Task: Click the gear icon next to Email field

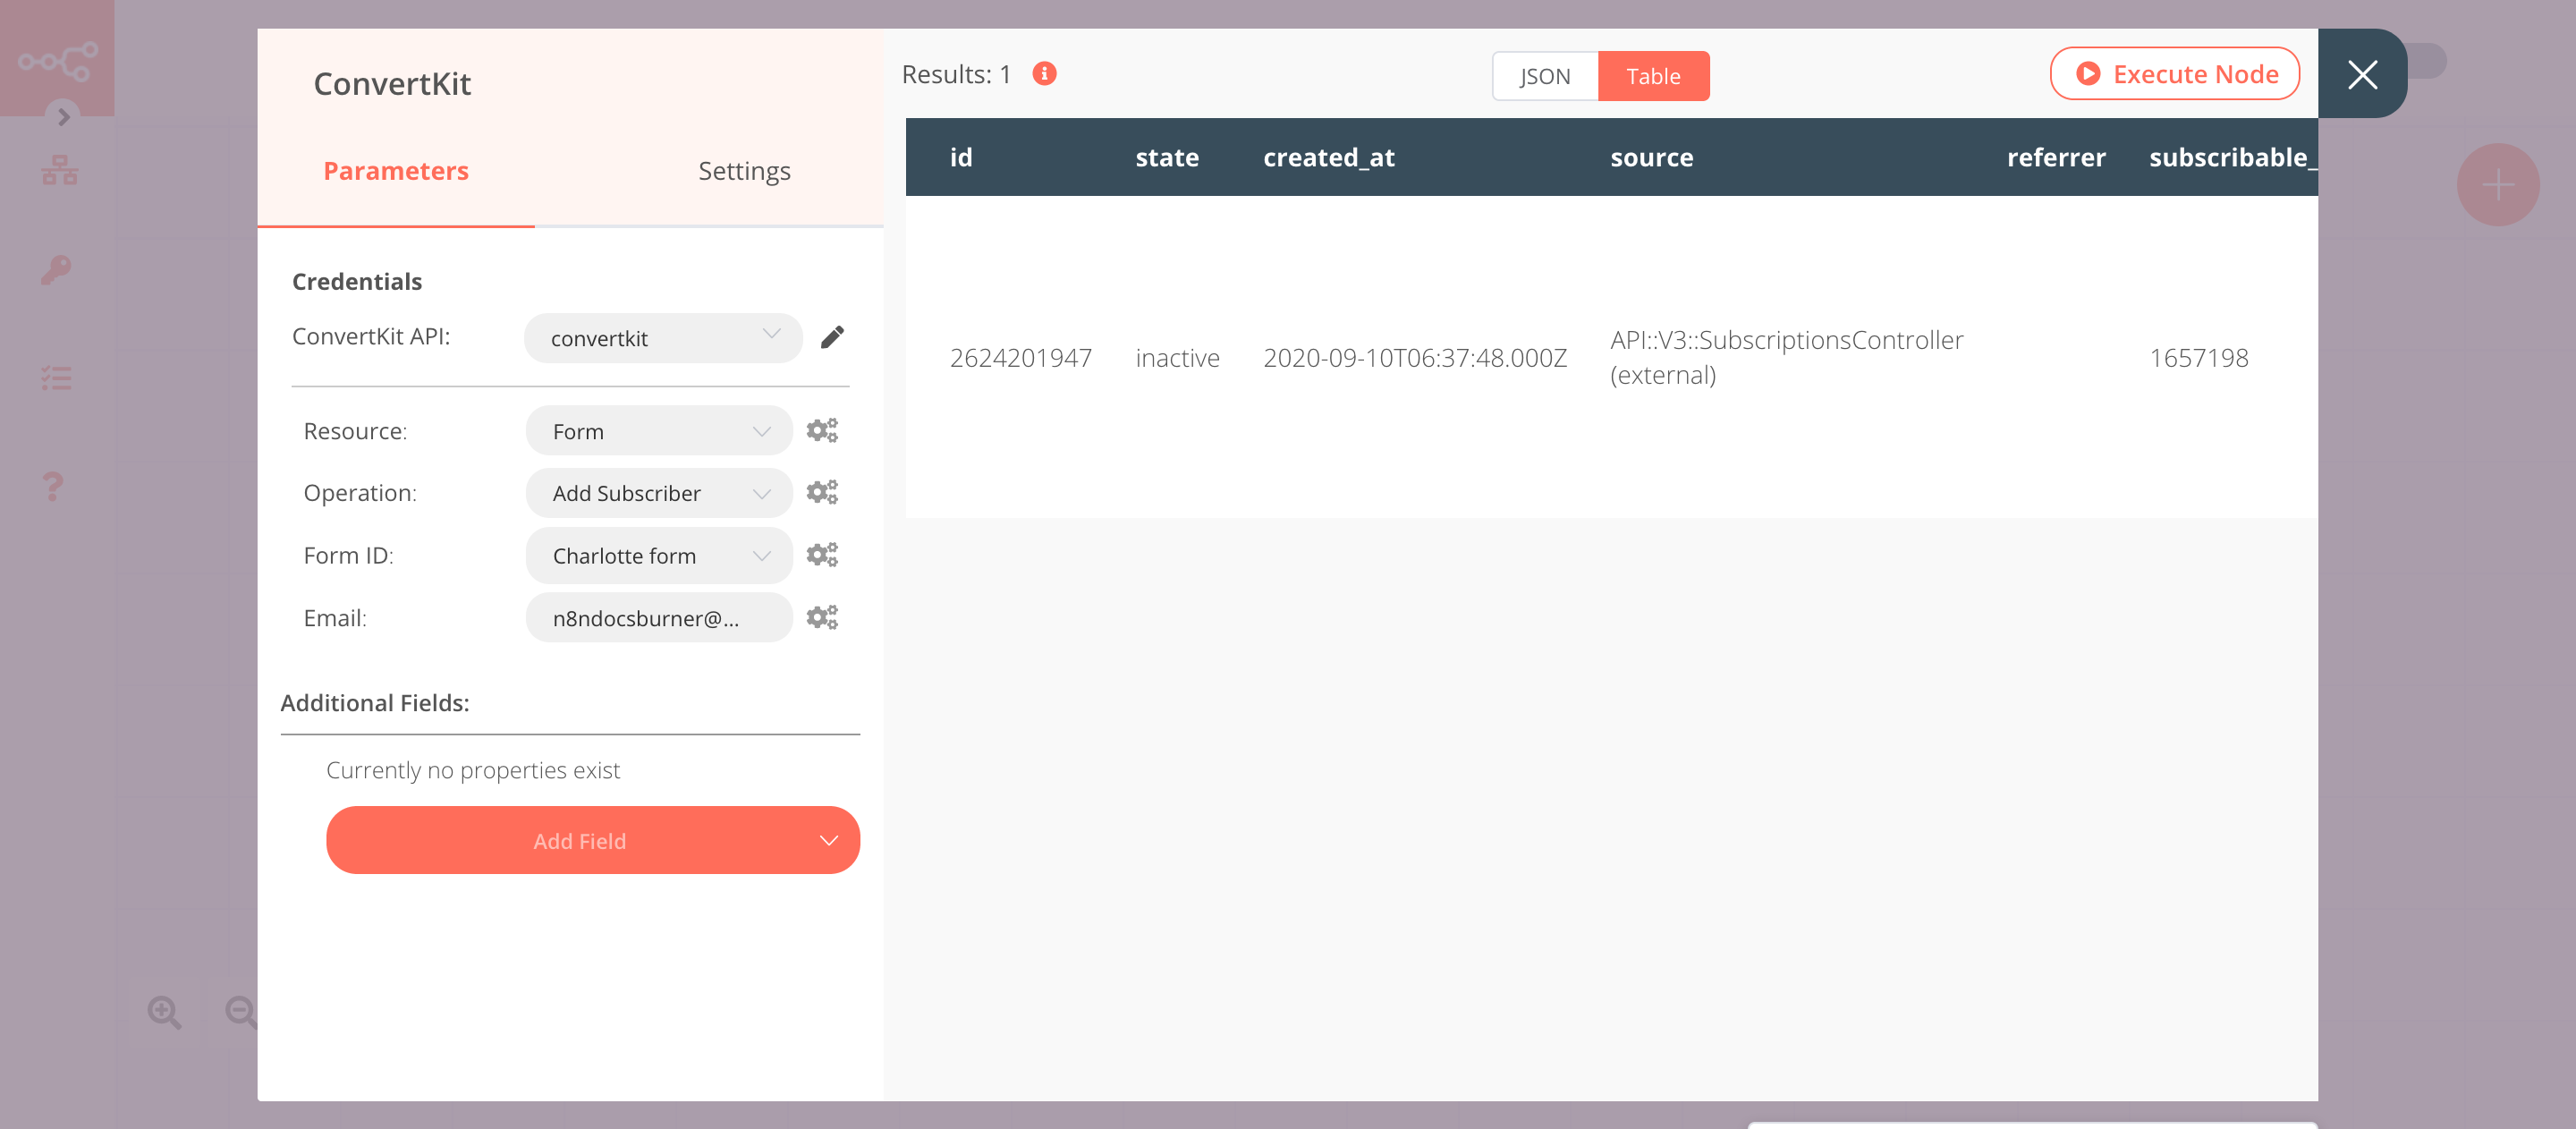Action: click(x=821, y=616)
